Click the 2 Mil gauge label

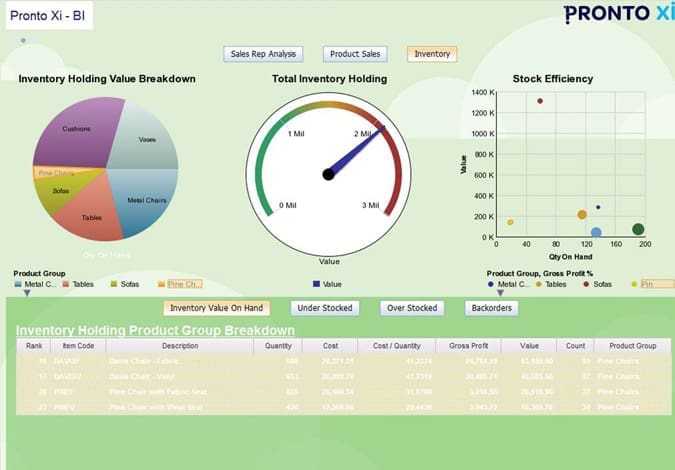[x=363, y=134]
